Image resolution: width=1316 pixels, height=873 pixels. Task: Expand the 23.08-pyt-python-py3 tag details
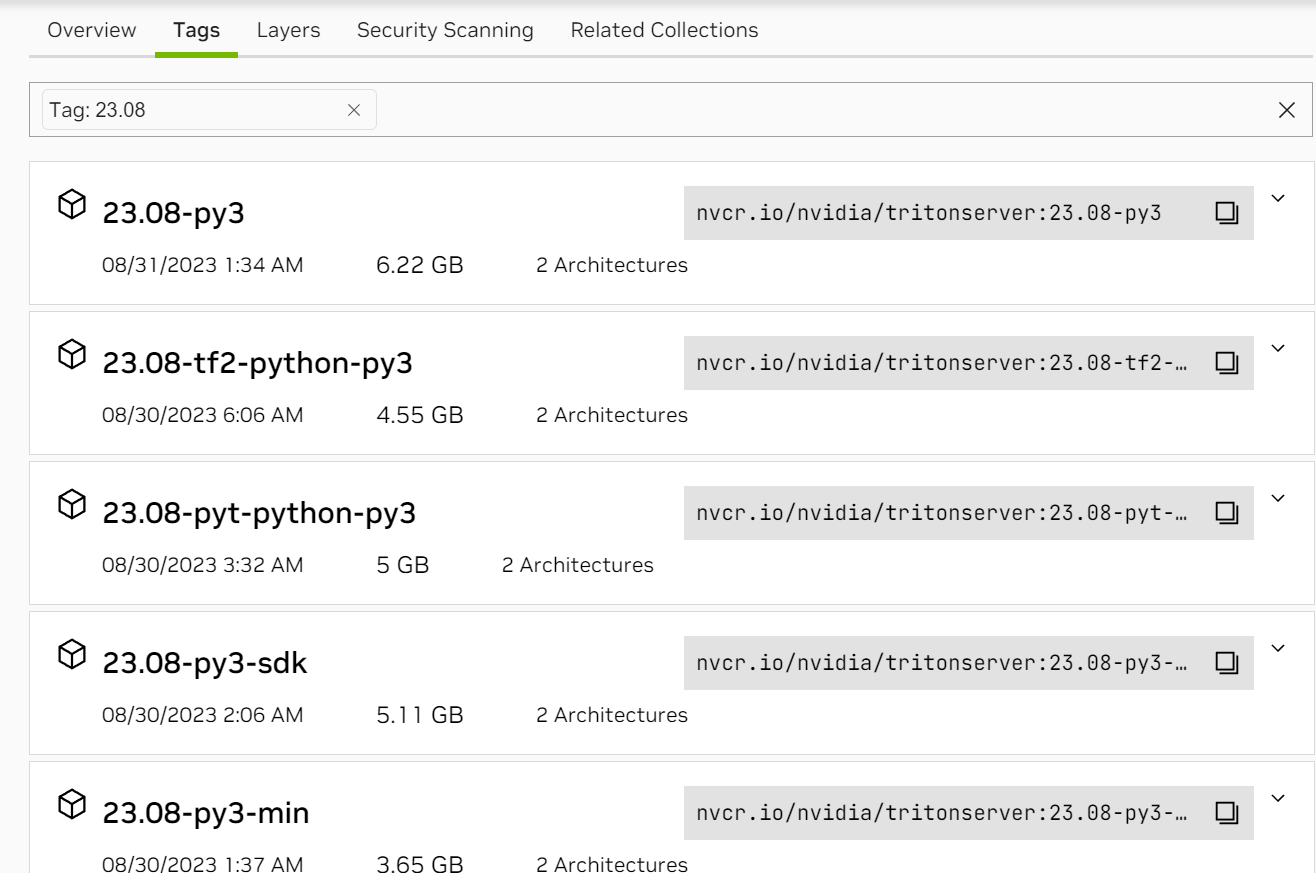tap(1277, 497)
